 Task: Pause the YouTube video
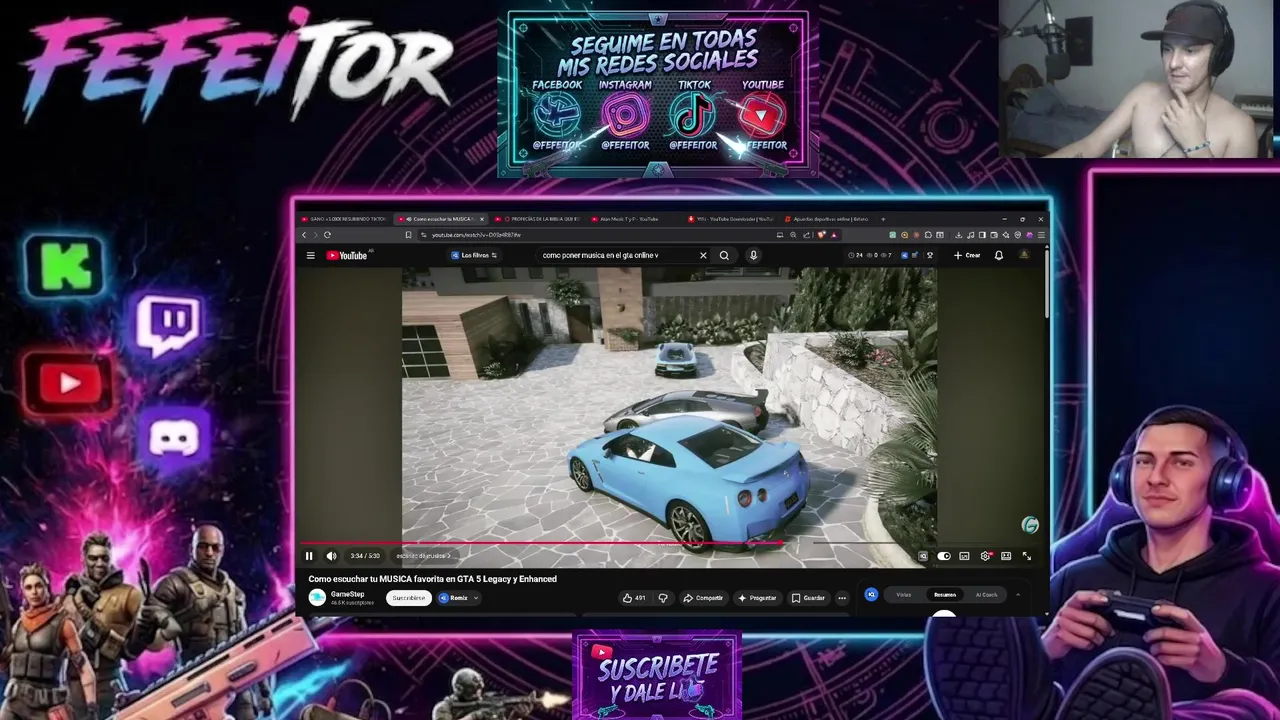(x=309, y=556)
